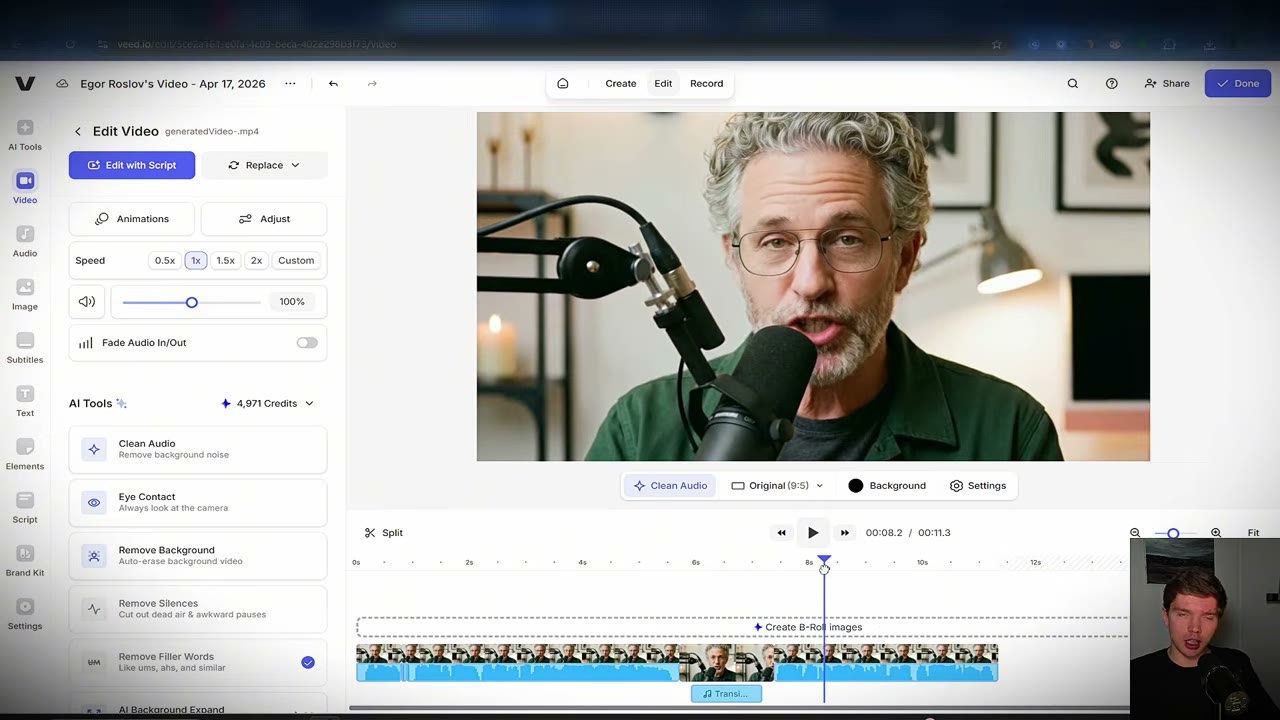Skip forward in playback
1280x720 pixels.
click(x=845, y=533)
